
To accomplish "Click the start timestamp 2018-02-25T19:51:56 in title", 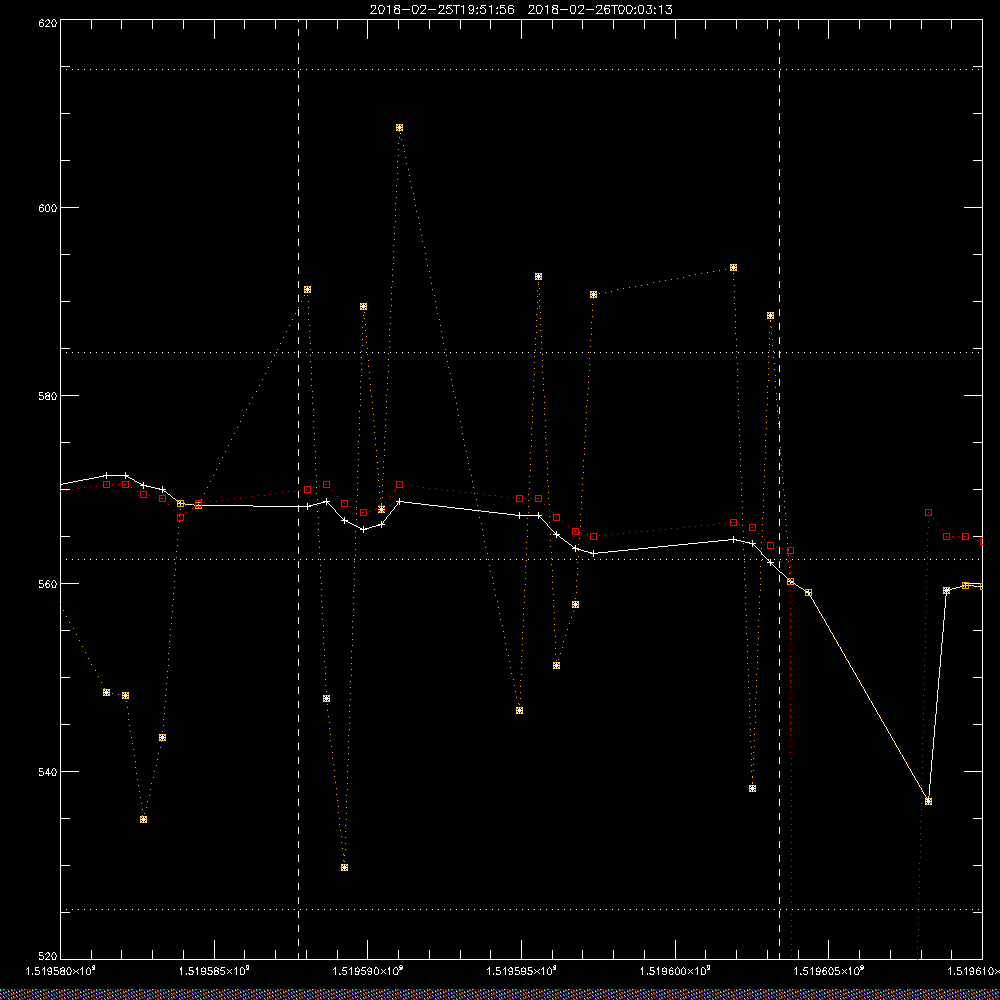I will coord(442,10).
